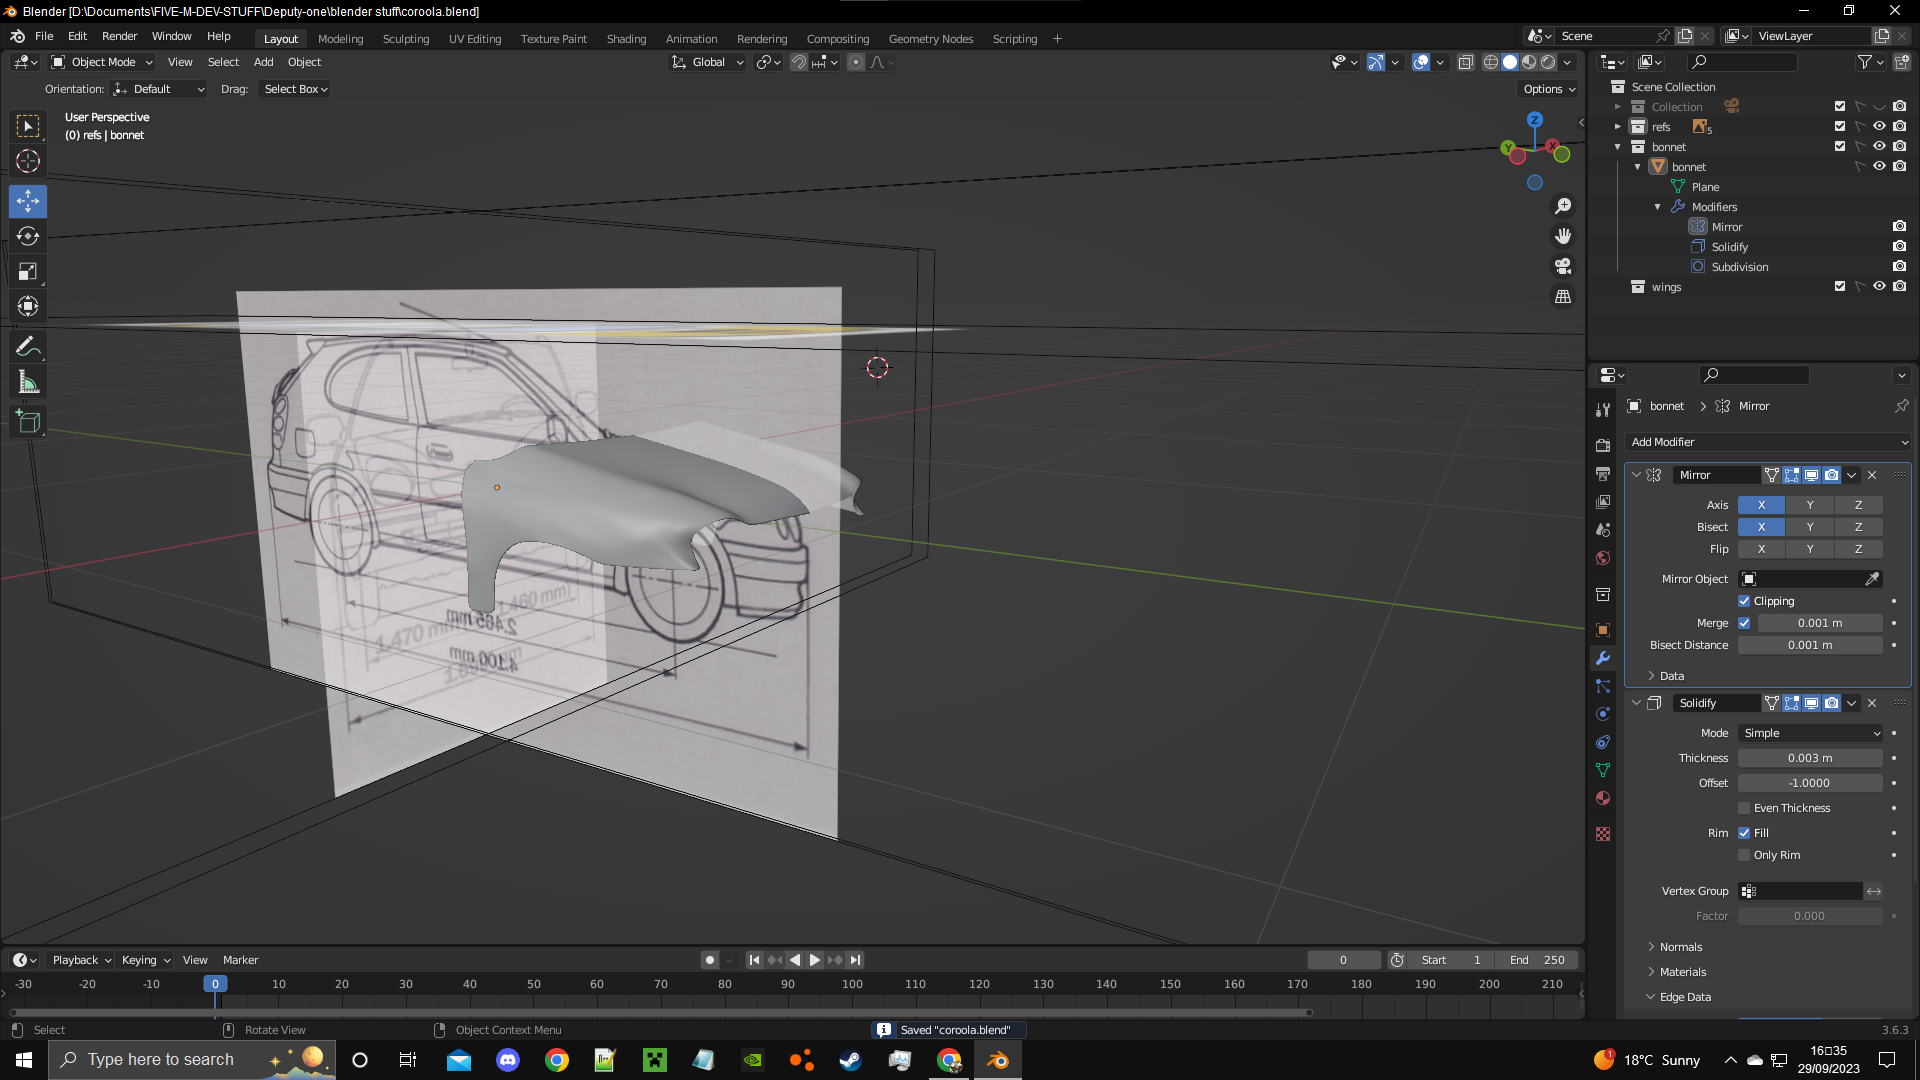Toggle Mirror Merge checkbox
1920x1080 pixels.
(x=1744, y=623)
